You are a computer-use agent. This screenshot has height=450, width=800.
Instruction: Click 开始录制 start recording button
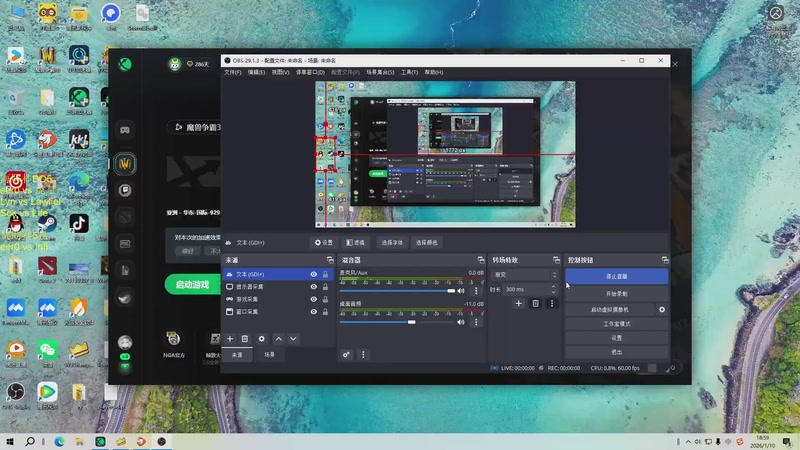617,294
